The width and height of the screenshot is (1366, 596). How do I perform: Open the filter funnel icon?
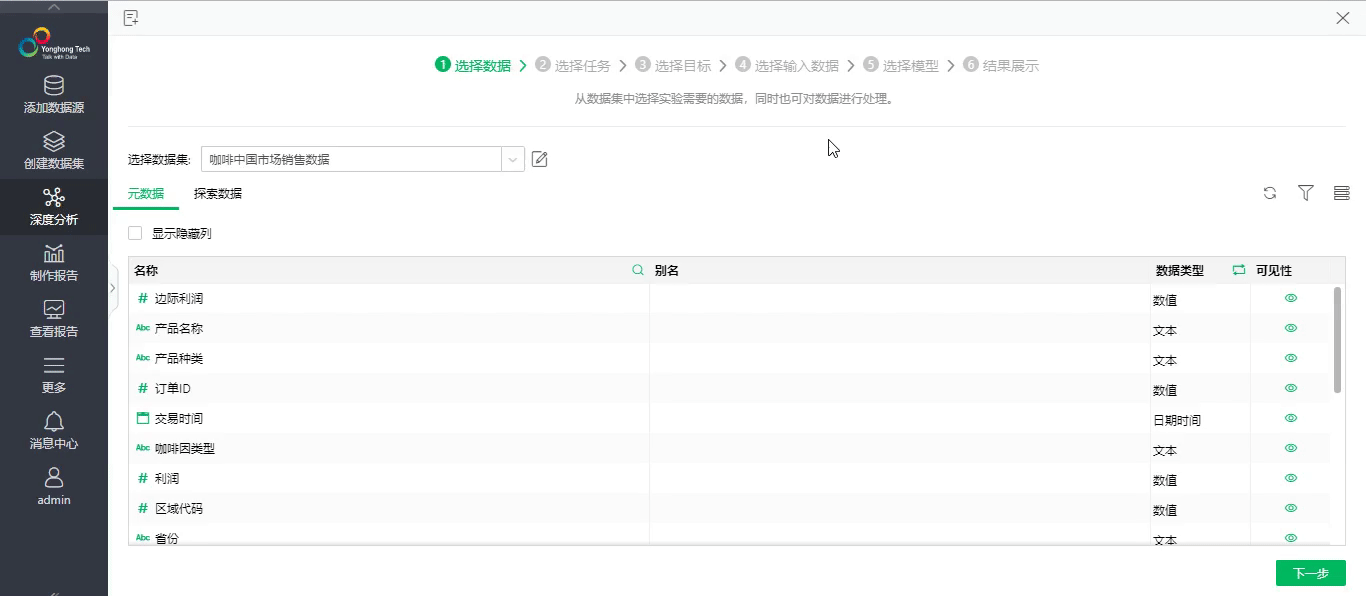point(1305,193)
